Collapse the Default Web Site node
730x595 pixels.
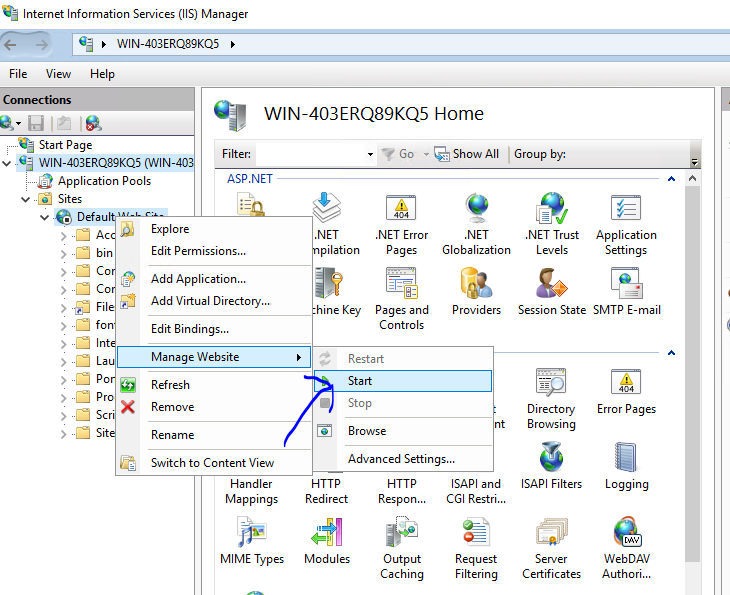[x=44, y=217]
